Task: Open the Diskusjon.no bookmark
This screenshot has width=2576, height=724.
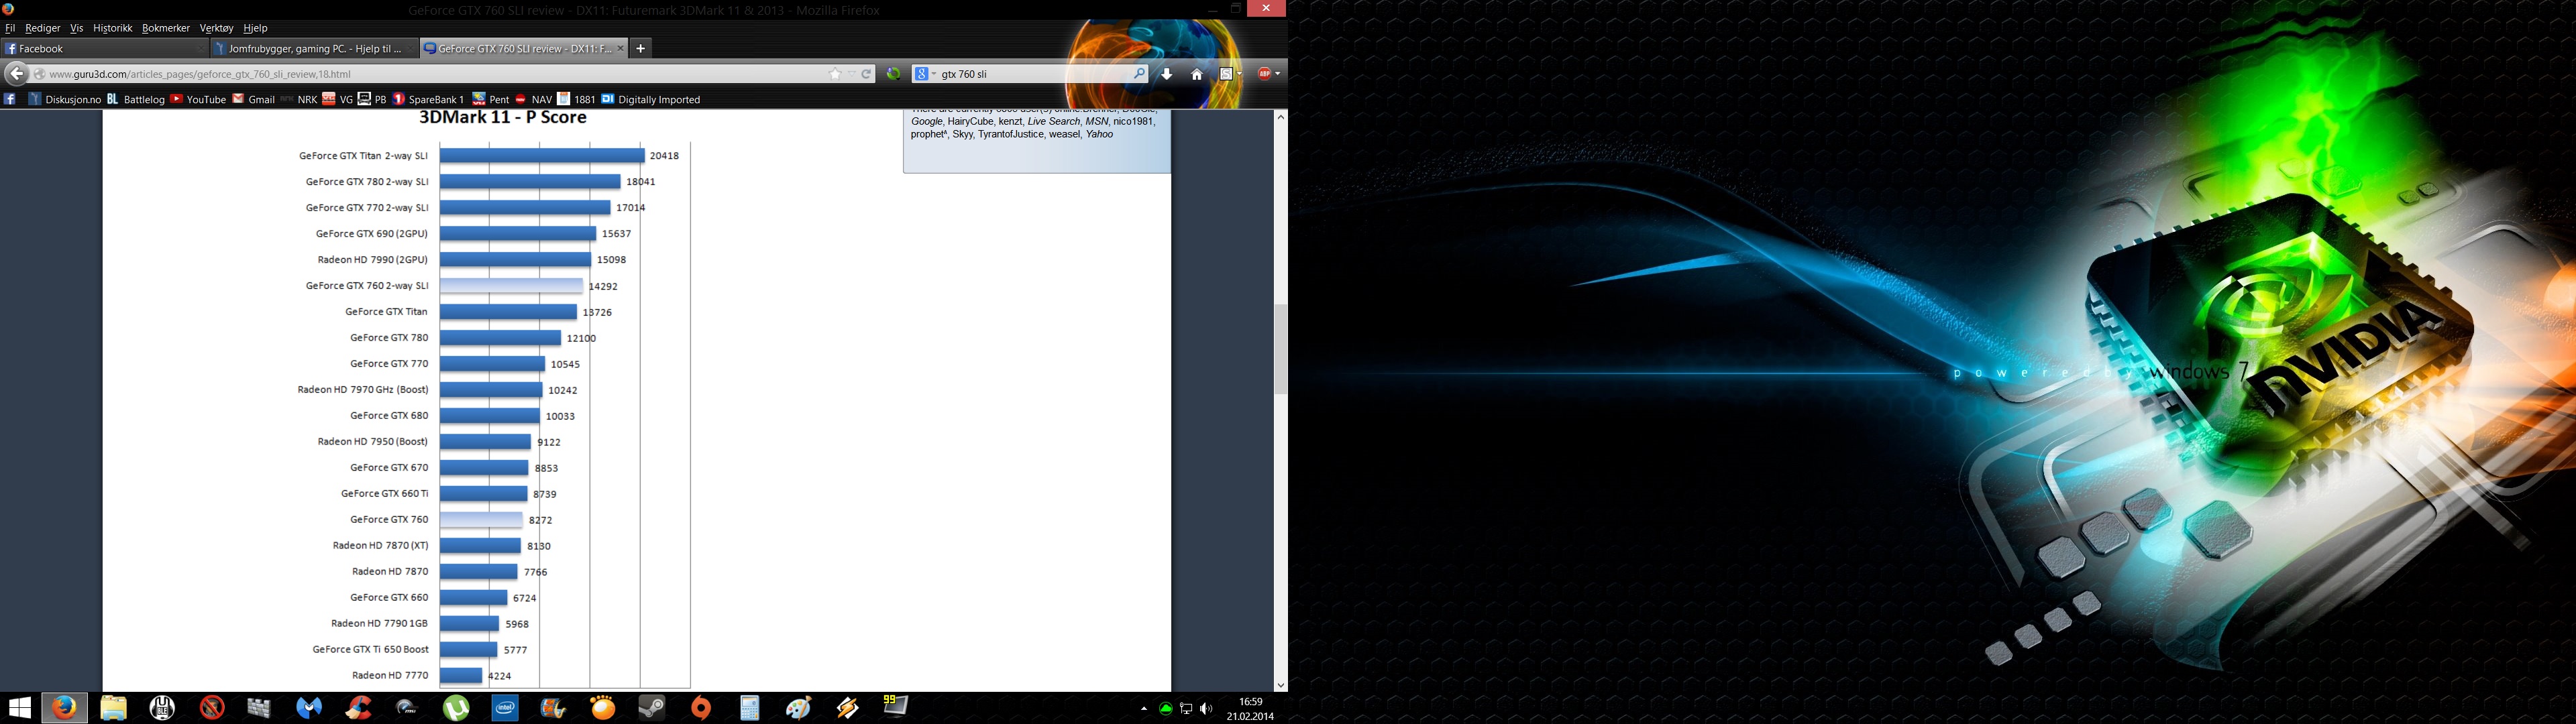Action: [65, 99]
